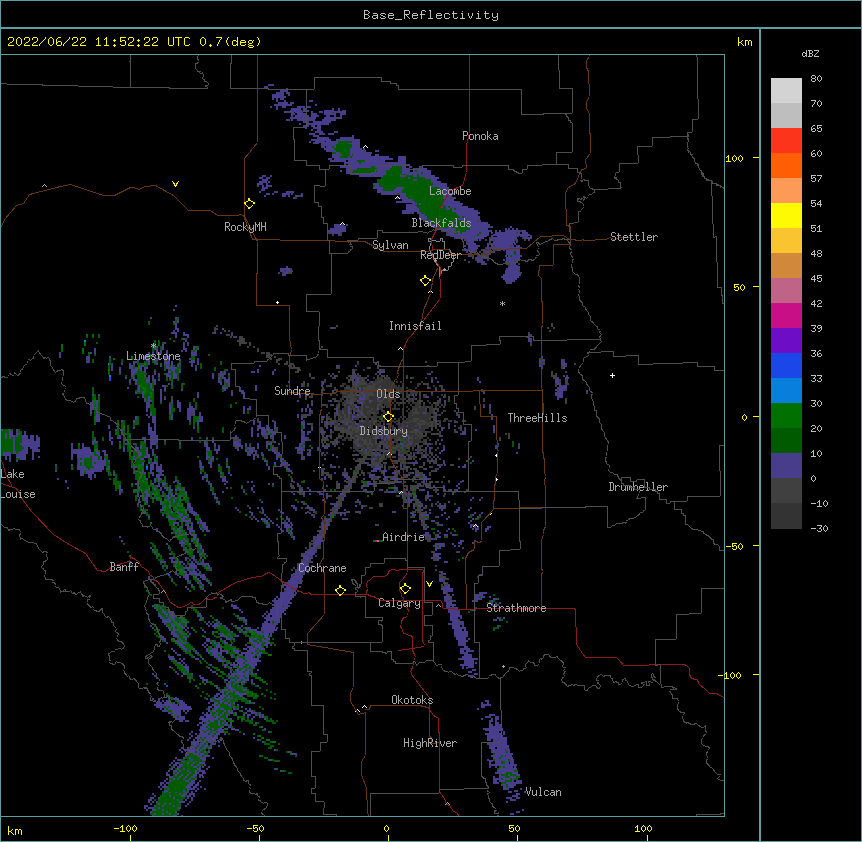This screenshot has height=842, width=862.
Task: Click the Limestone label
Action: point(153,356)
